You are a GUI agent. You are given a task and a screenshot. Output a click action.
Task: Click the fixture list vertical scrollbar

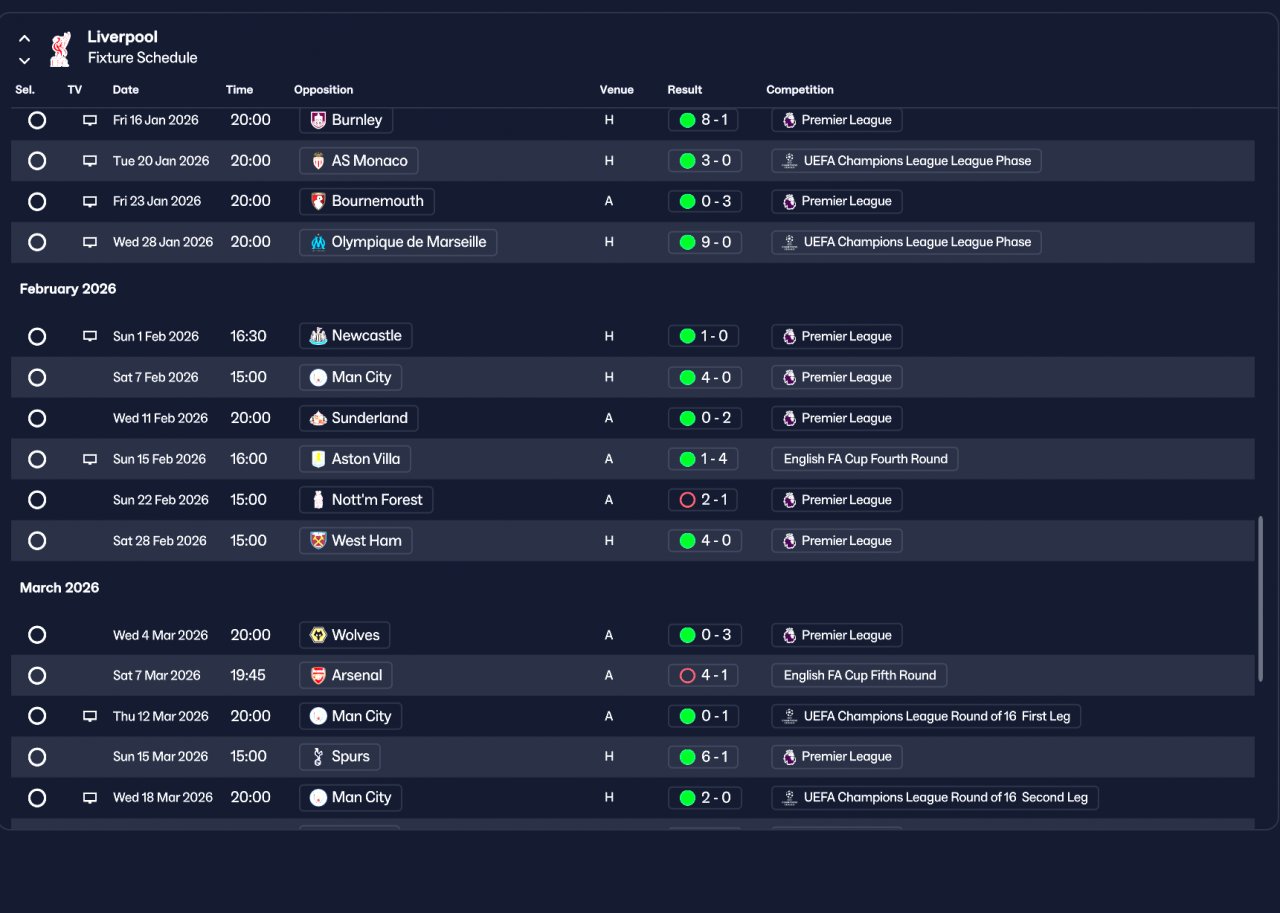pyautogui.click(x=1260, y=599)
